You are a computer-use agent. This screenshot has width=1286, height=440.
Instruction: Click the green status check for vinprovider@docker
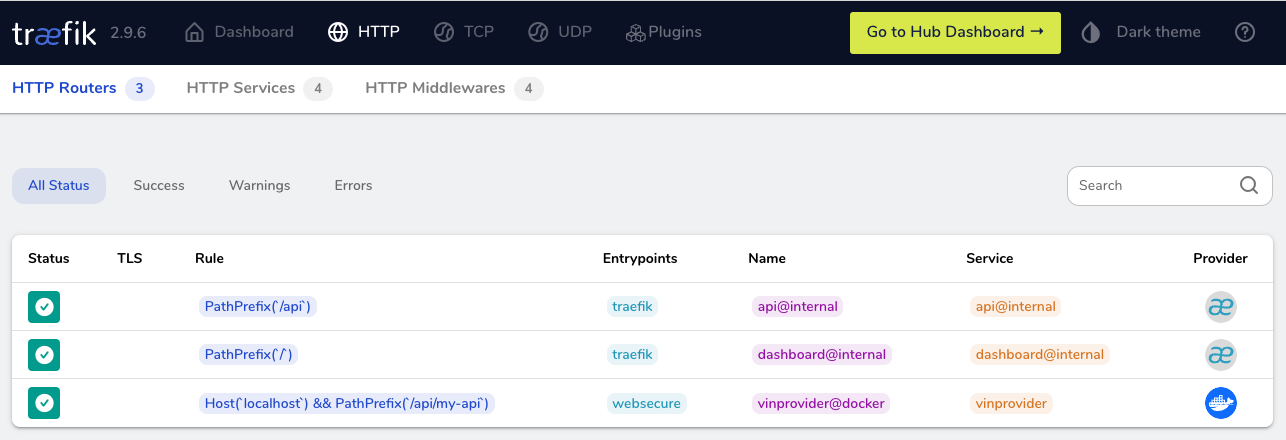pos(44,403)
